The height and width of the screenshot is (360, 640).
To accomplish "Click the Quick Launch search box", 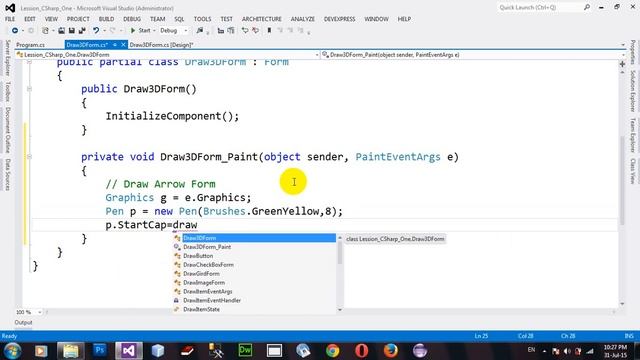I will tap(540, 7).
